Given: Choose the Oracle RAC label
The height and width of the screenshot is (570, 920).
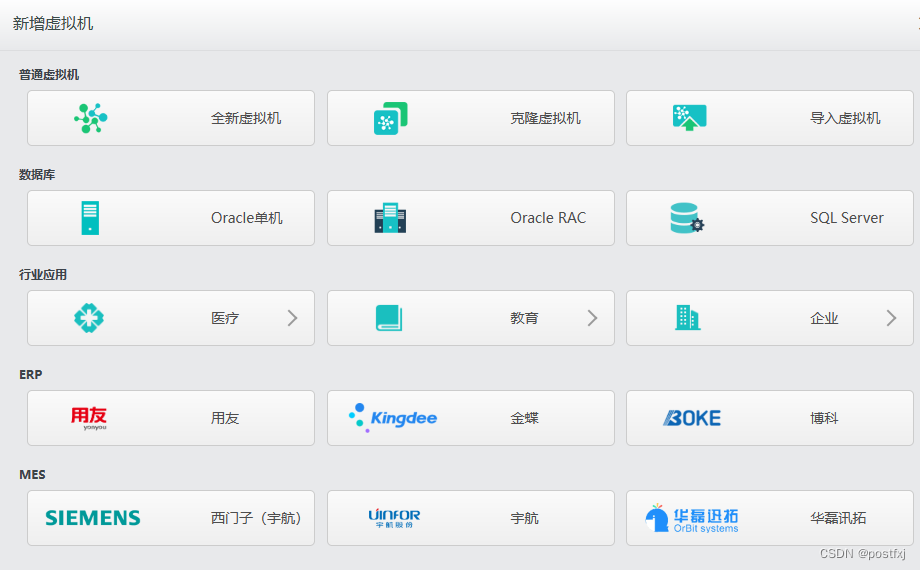Looking at the screenshot, I should [x=548, y=218].
